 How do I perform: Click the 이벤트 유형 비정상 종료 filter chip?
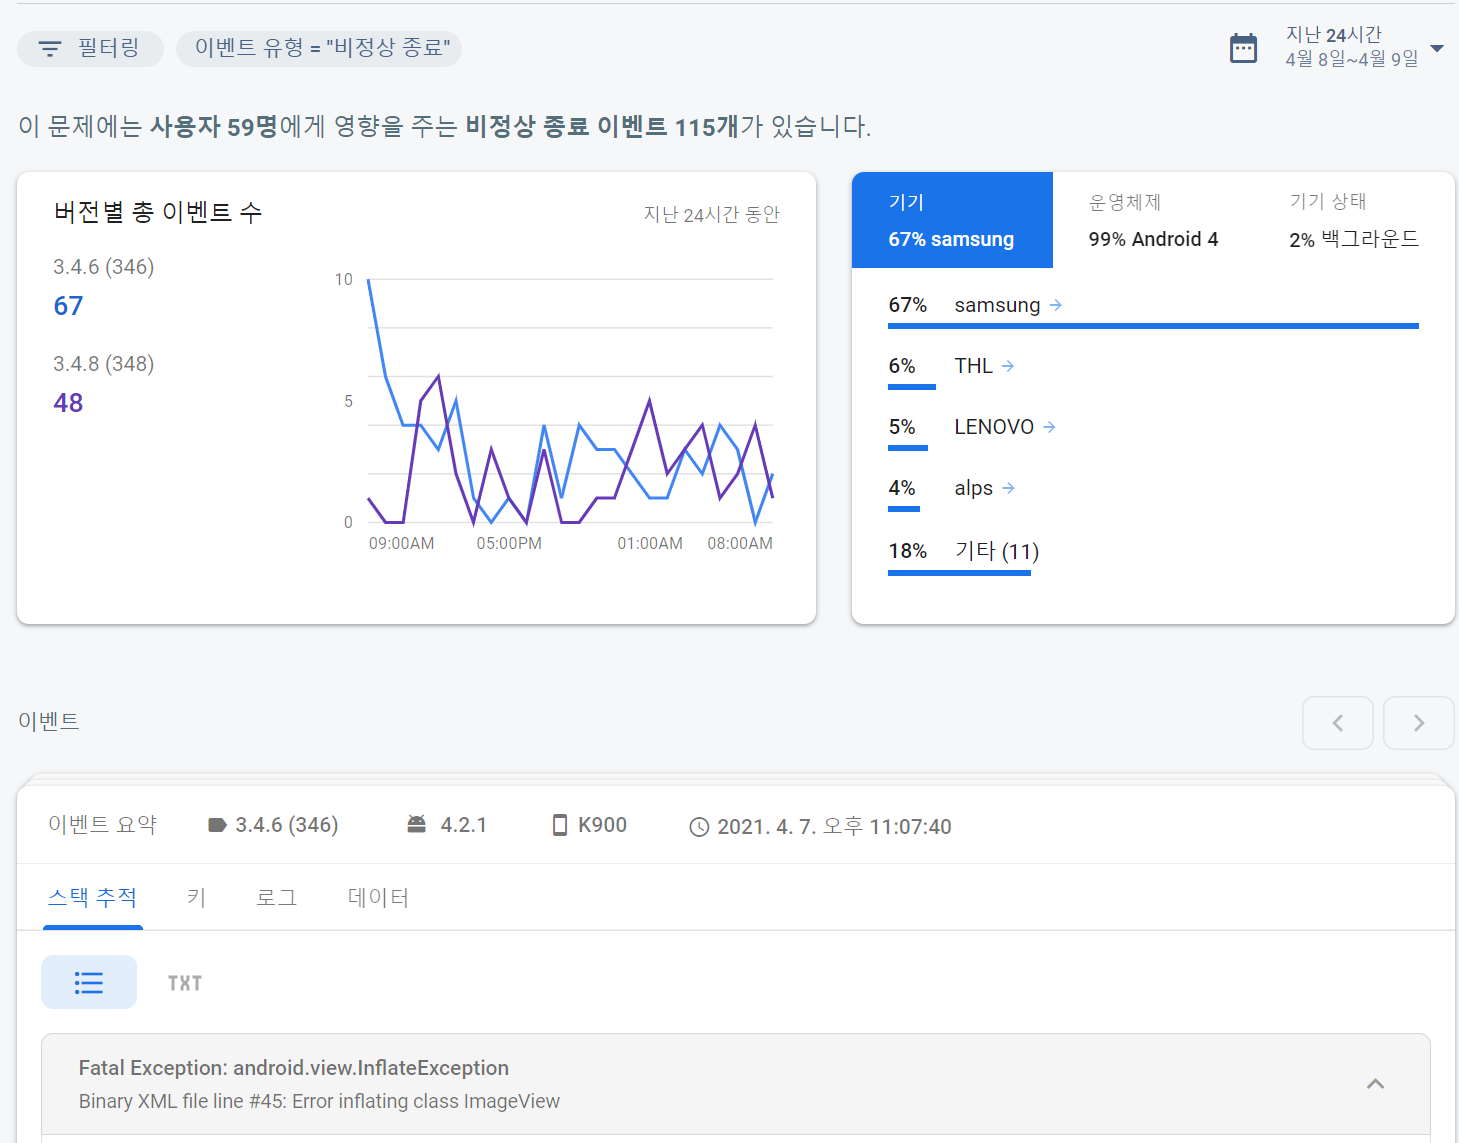pyautogui.click(x=321, y=48)
